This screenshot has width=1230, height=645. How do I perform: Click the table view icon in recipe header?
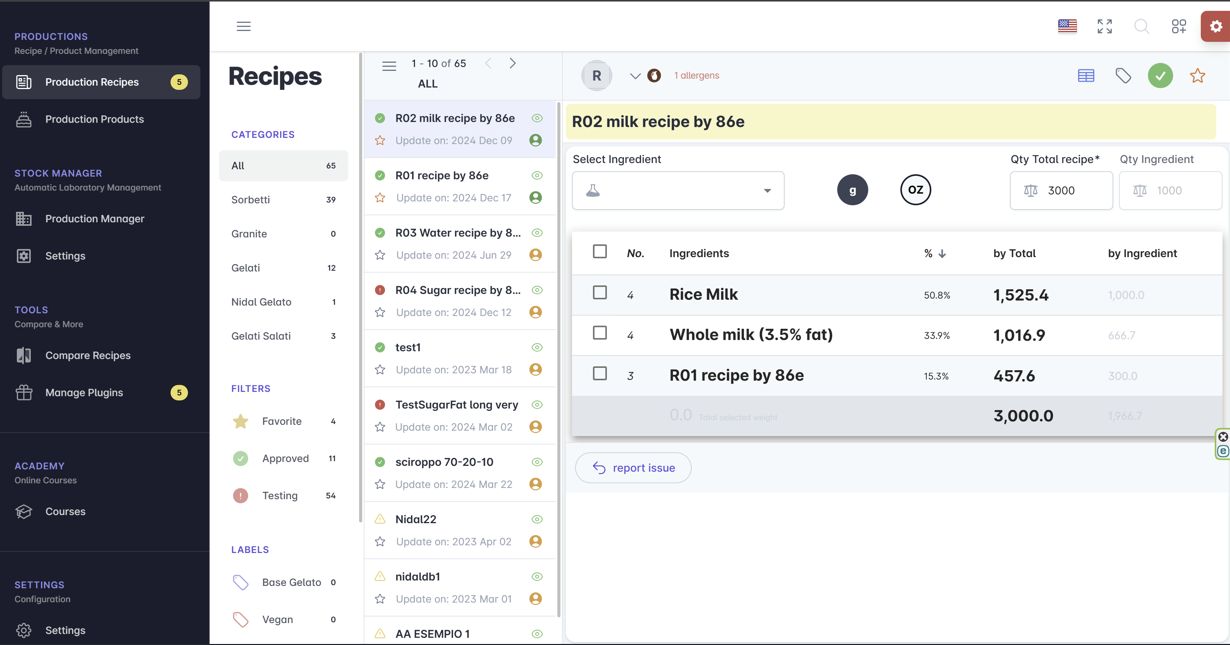(x=1086, y=76)
